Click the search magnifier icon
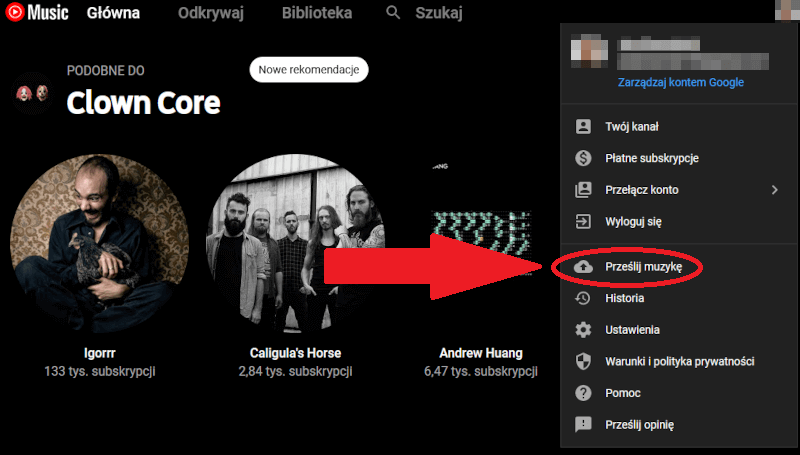800x455 pixels. 393,13
